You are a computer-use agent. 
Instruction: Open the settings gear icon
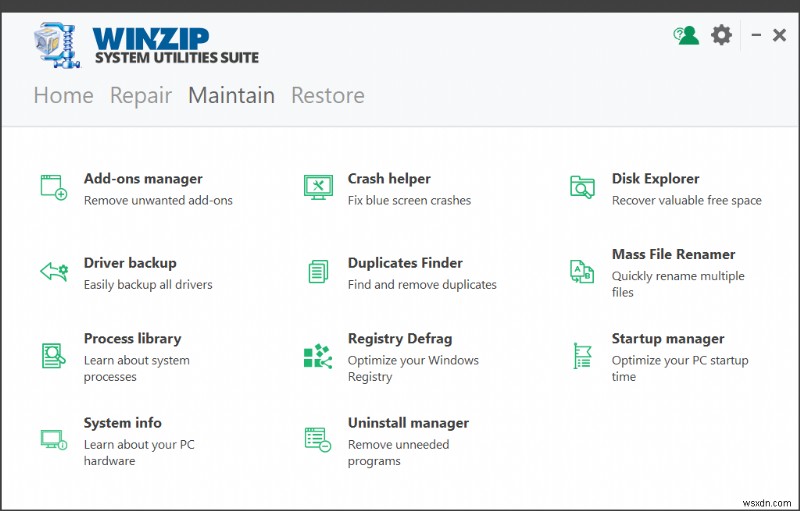721,36
